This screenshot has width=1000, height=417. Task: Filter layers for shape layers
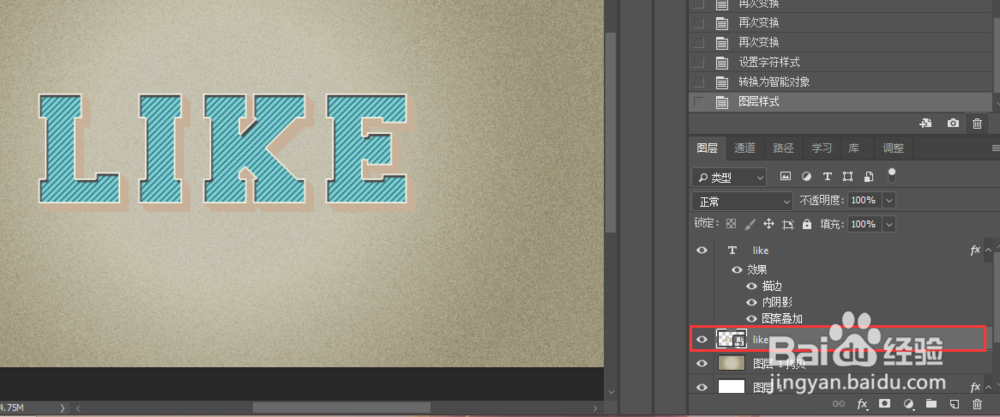click(x=848, y=177)
